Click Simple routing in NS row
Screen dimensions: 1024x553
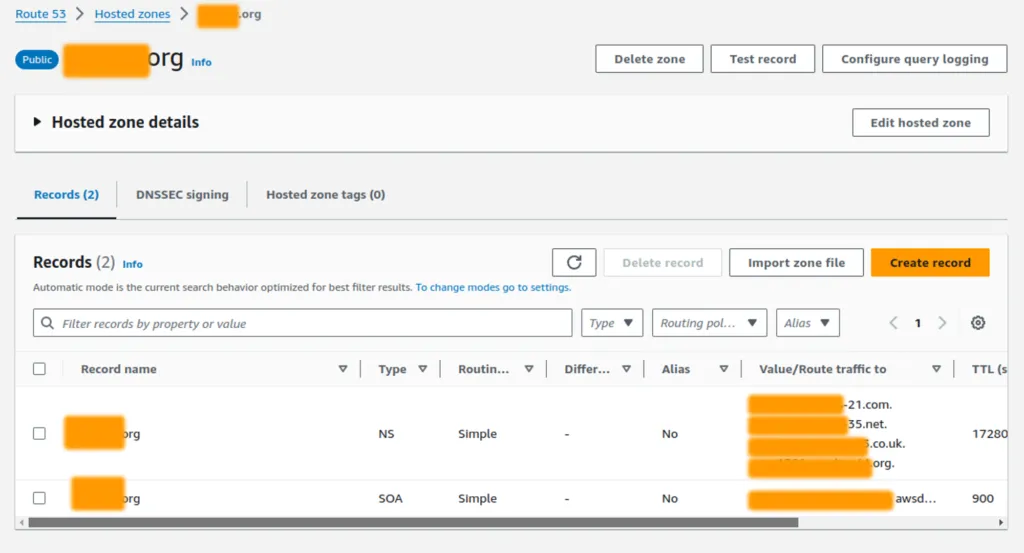click(477, 434)
